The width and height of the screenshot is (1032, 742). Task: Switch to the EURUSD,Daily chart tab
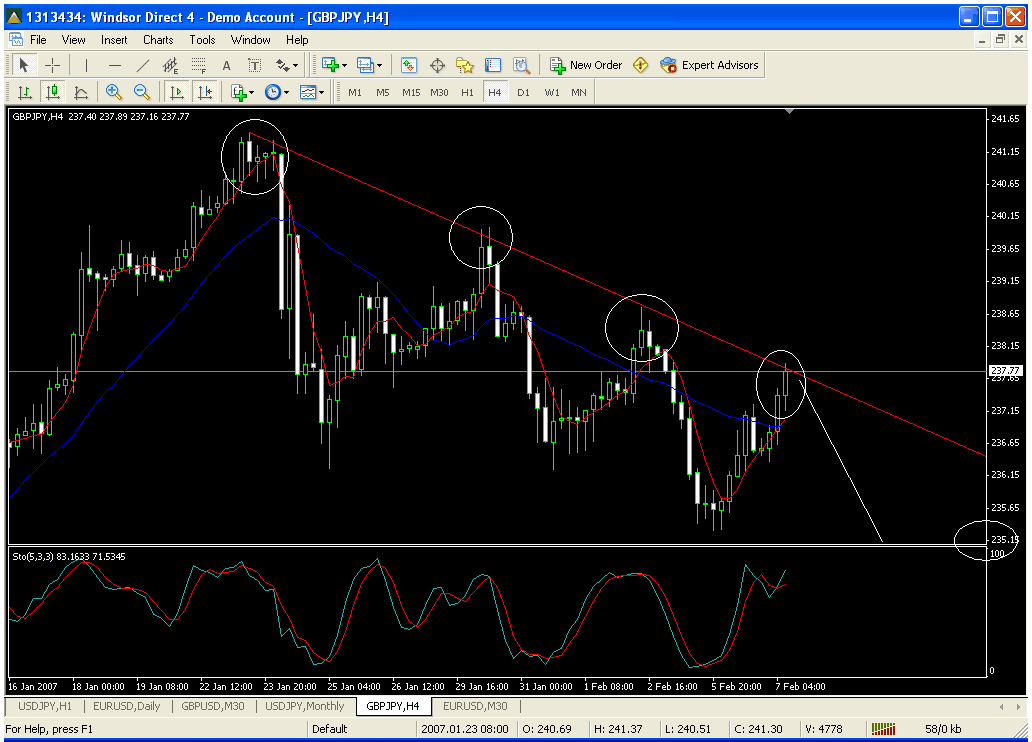[126, 706]
